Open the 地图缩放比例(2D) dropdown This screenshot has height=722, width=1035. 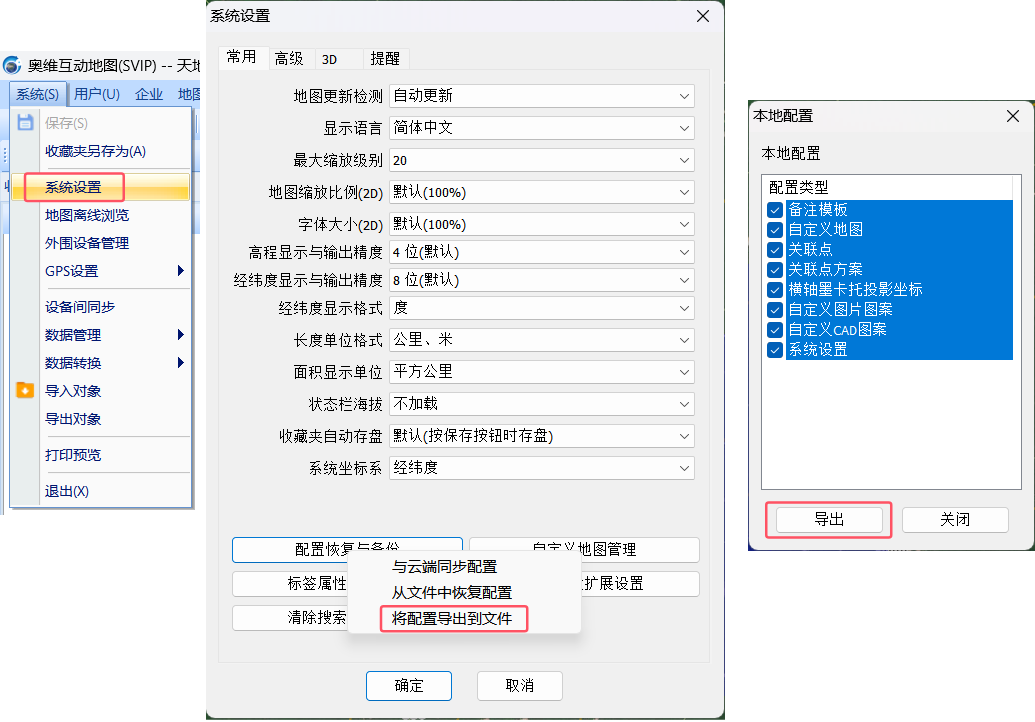(542, 192)
